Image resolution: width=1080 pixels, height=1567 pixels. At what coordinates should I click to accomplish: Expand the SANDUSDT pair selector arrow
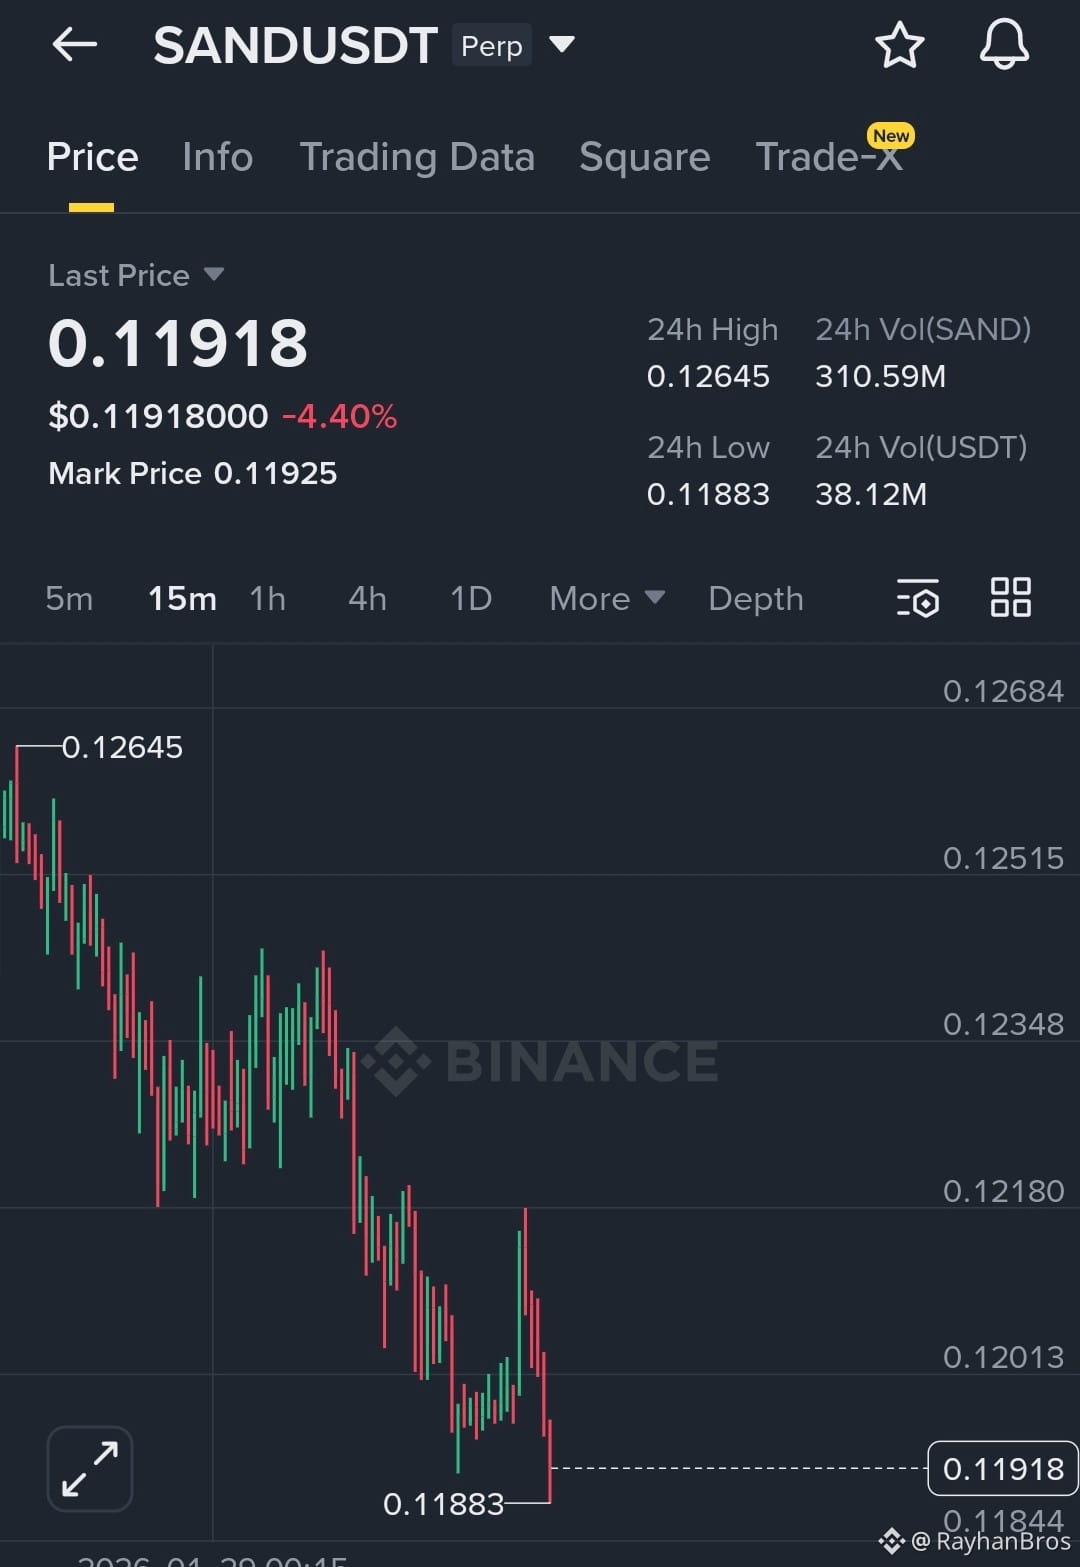click(x=562, y=45)
